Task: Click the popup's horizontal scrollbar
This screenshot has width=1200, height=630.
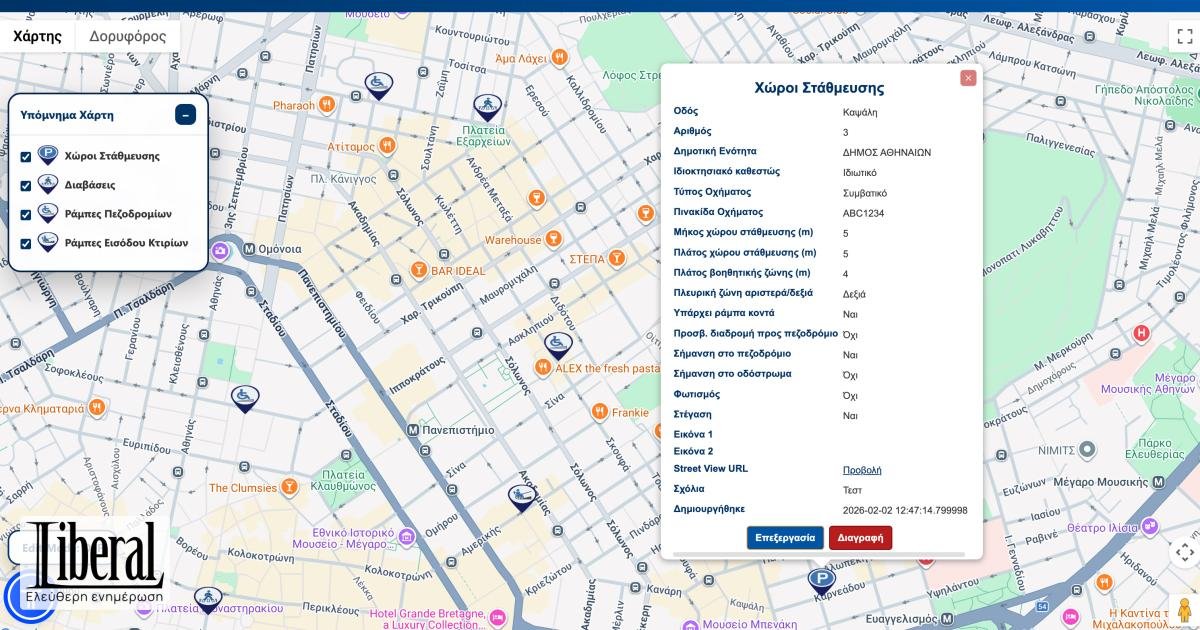Action: pos(819,554)
